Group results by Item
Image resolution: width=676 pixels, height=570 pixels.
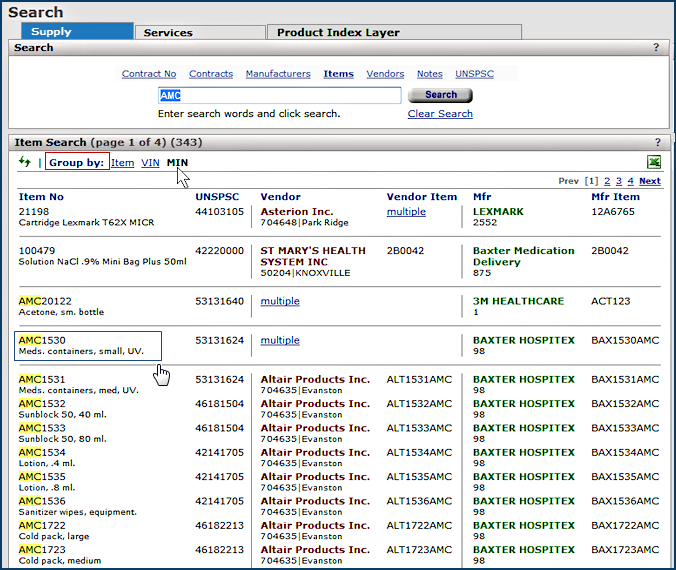122,163
